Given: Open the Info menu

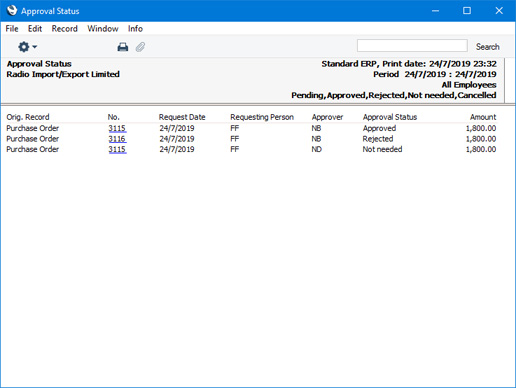Looking at the screenshot, I should coord(135,29).
